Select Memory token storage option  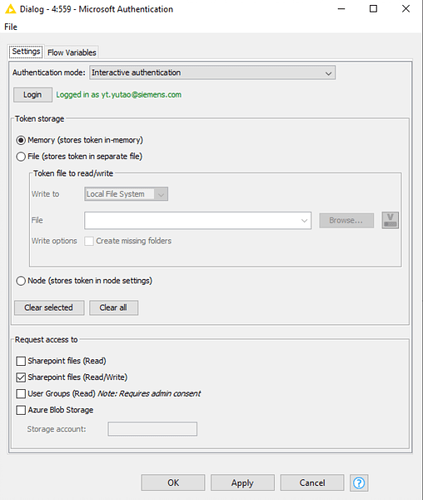pyautogui.click(x=21, y=140)
